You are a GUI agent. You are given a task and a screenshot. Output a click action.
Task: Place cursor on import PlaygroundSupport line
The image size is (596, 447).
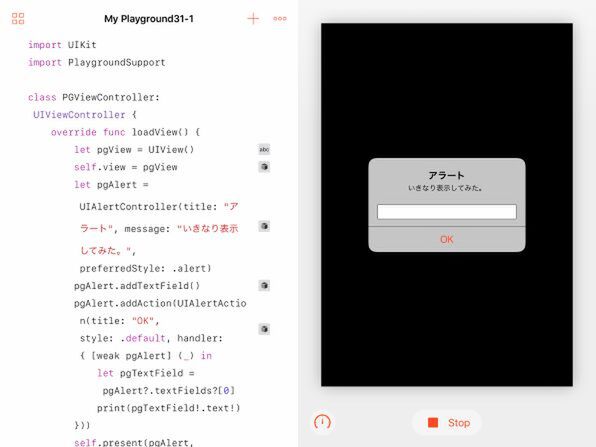[97, 62]
